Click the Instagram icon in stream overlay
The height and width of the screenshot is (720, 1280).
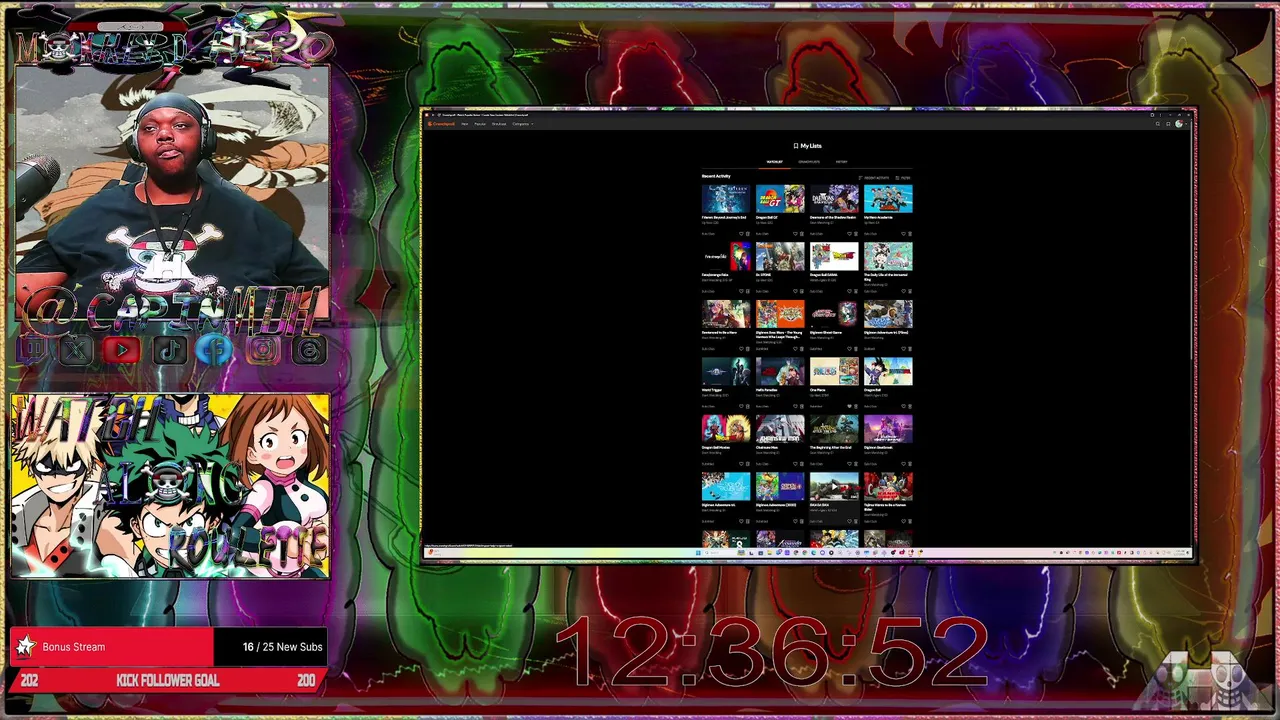(262, 349)
